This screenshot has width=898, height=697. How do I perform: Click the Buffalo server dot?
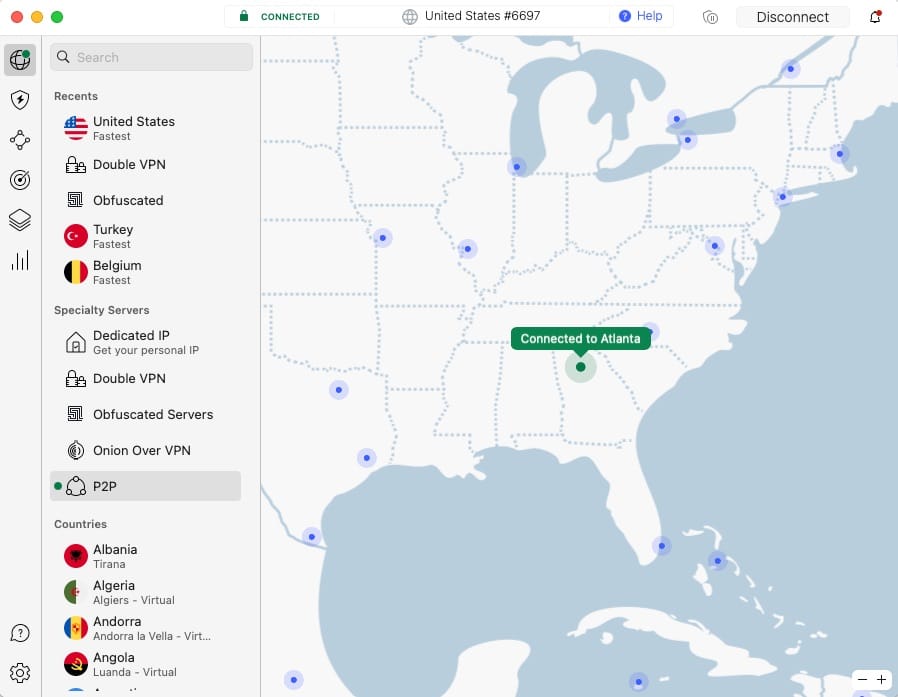point(687,140)
